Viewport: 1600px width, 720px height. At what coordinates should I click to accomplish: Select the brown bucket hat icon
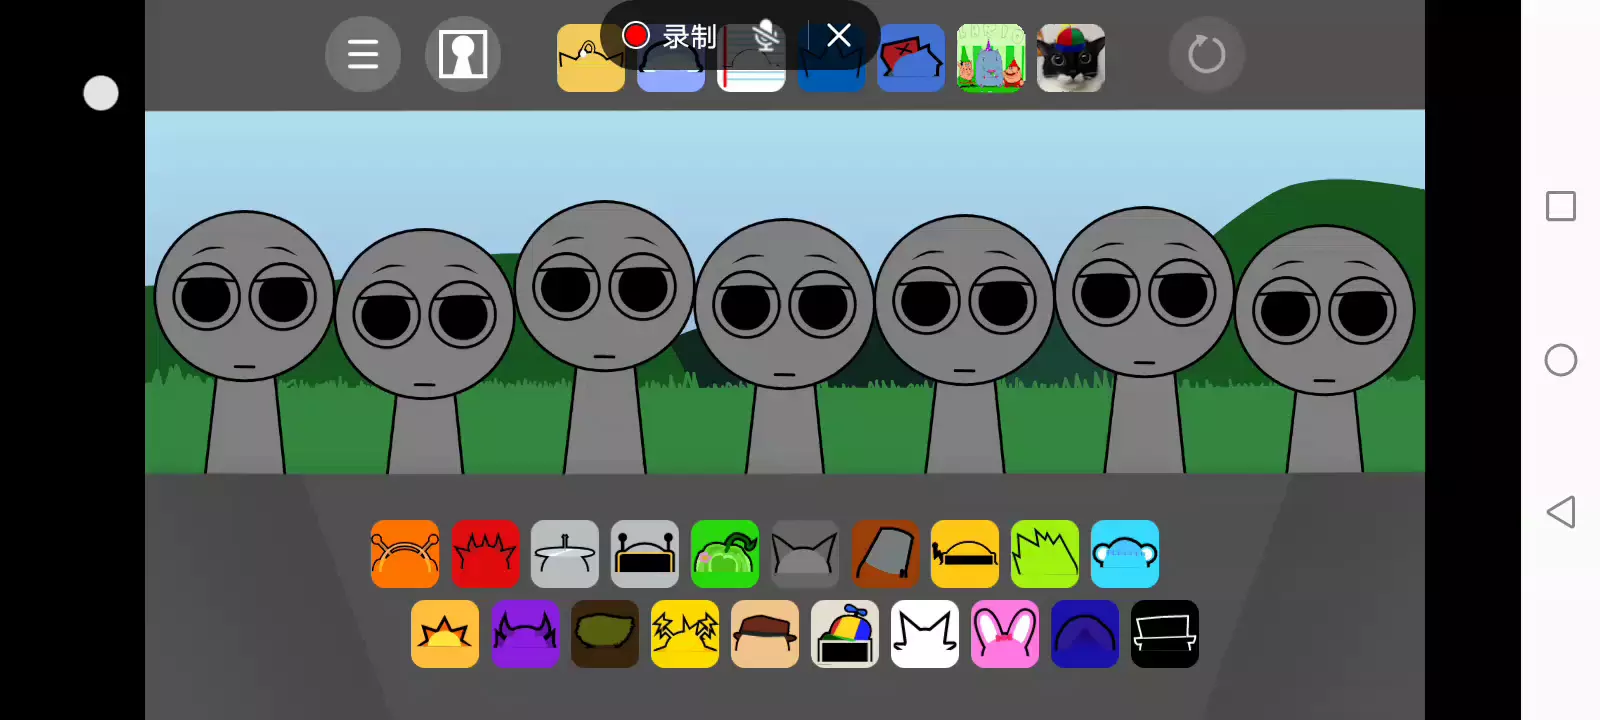(885, 554)
